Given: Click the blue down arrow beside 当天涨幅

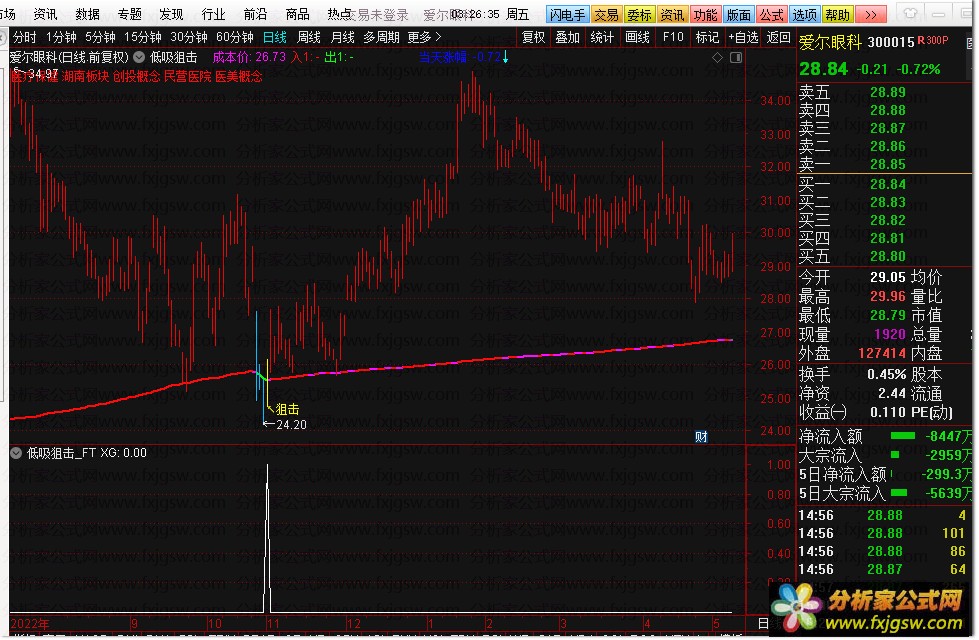Looking at the screenshot, I should [505, 57].
